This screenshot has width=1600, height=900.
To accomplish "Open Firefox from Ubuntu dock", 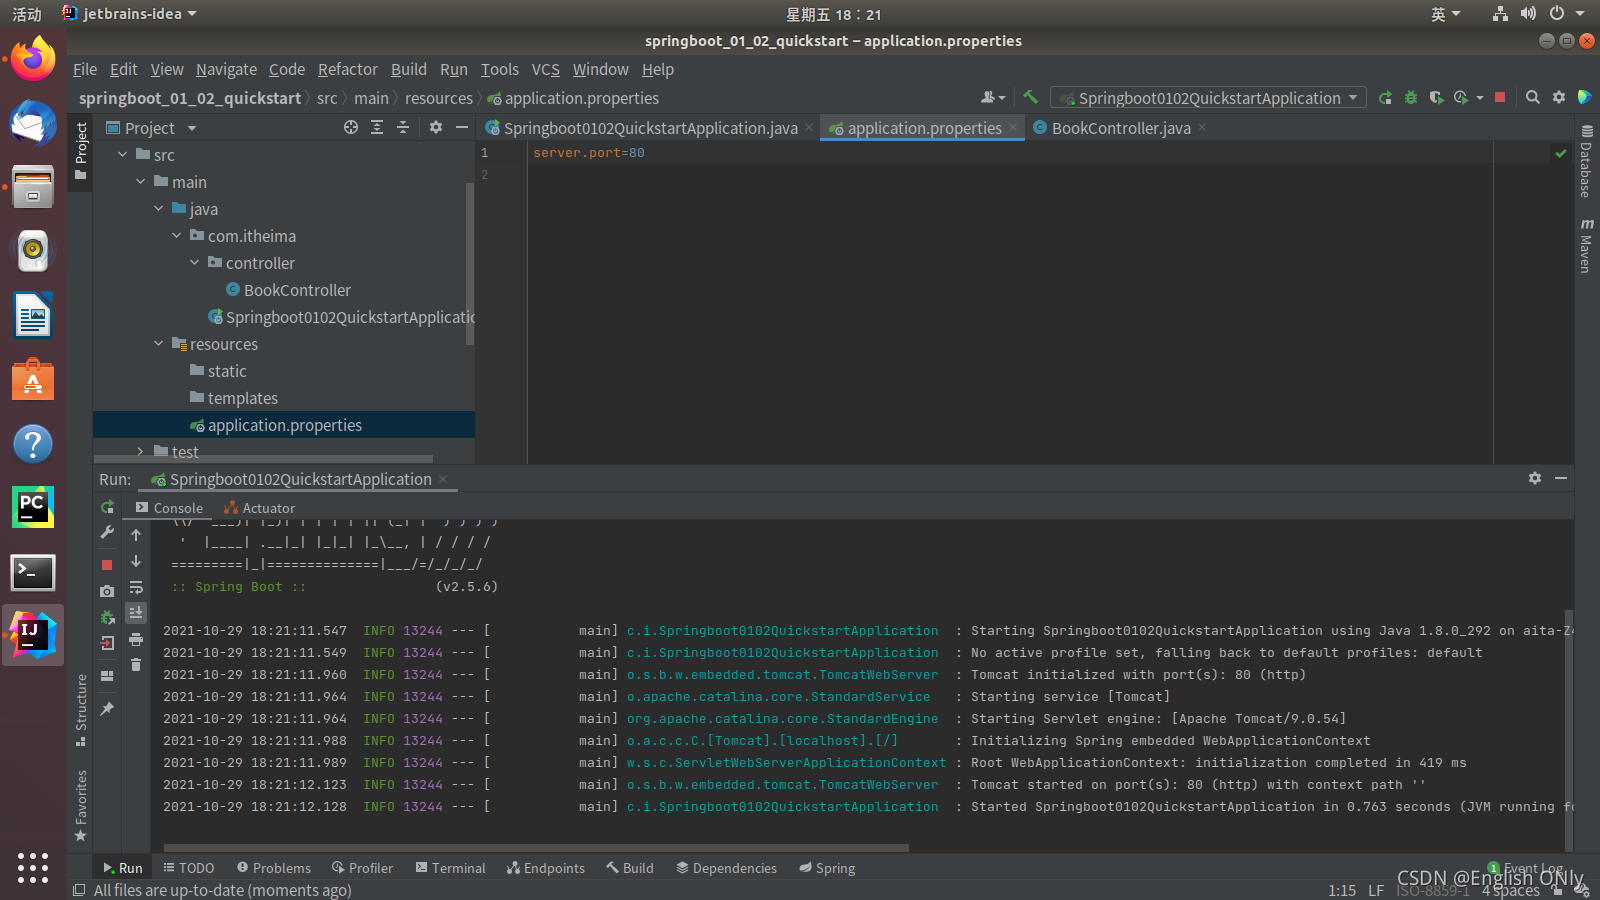I will (x=33, y=59).
